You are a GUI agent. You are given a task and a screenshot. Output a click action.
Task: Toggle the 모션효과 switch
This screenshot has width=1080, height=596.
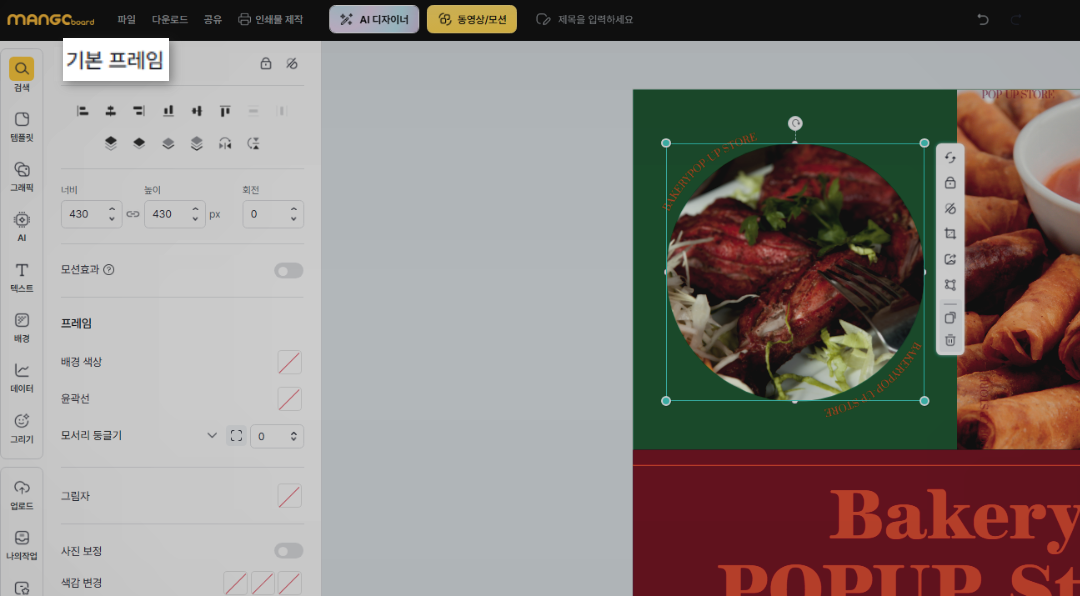point(288,270)
